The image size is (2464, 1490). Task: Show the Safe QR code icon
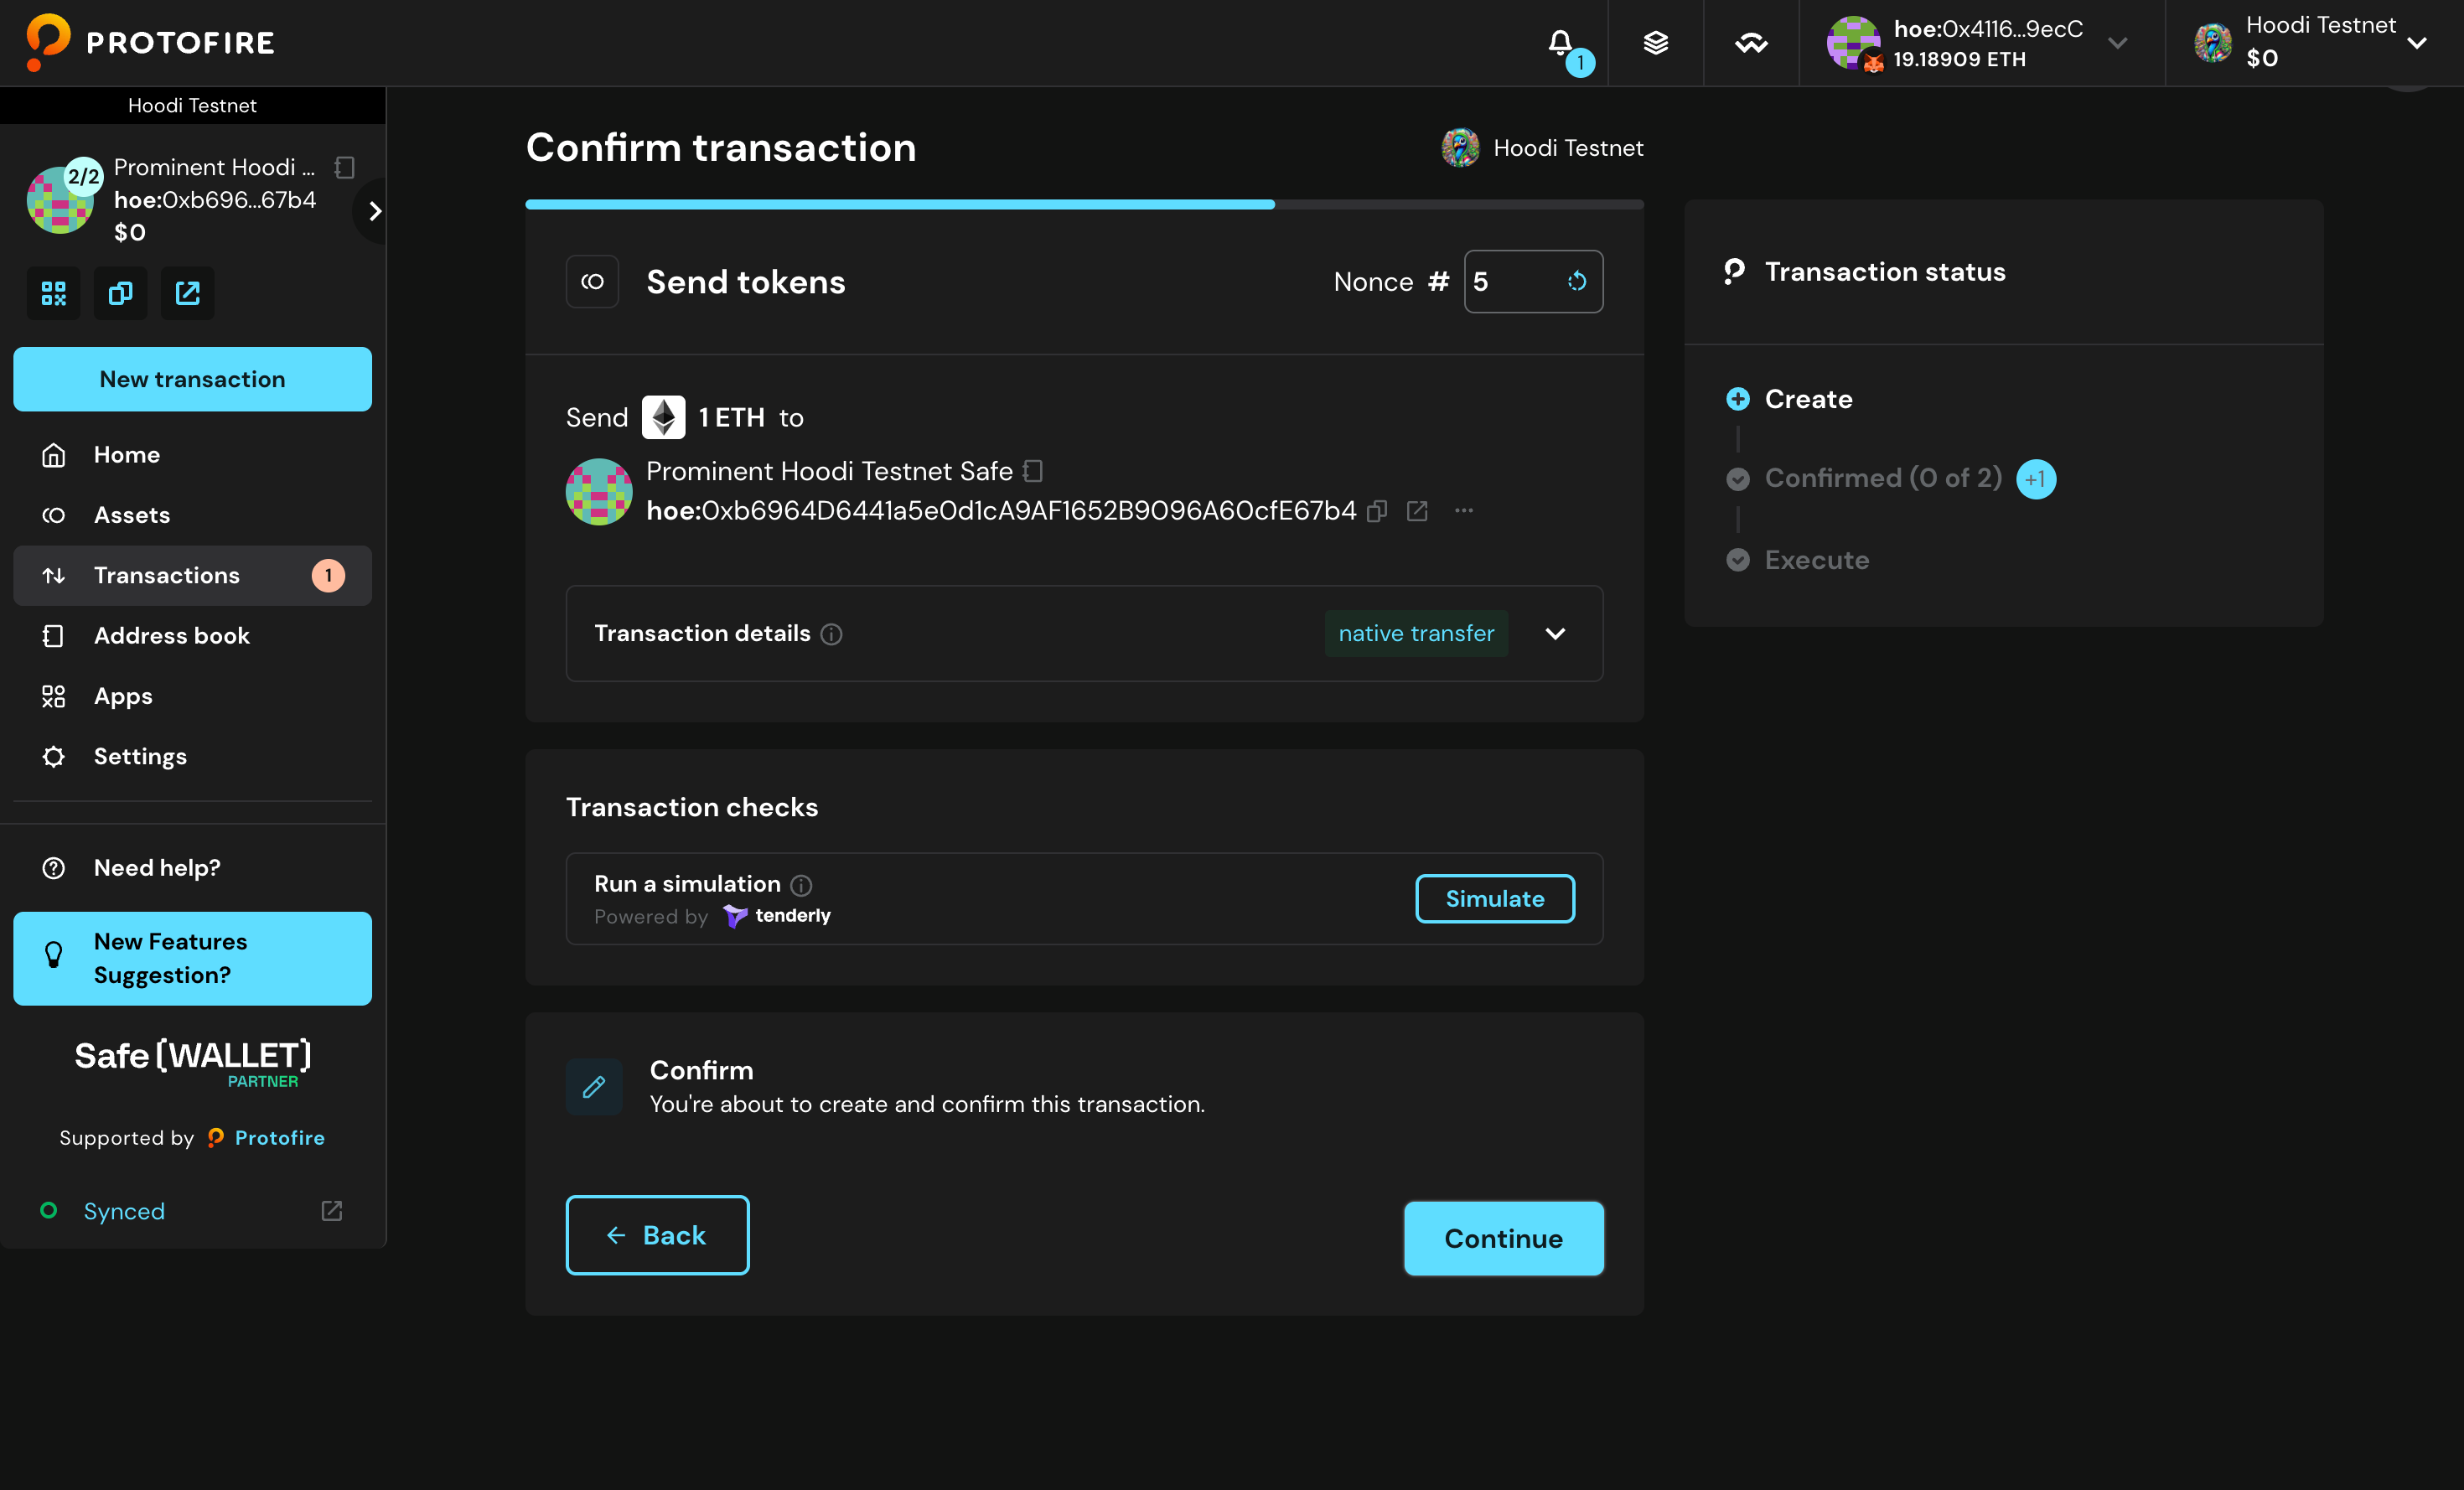coord(53,293)
